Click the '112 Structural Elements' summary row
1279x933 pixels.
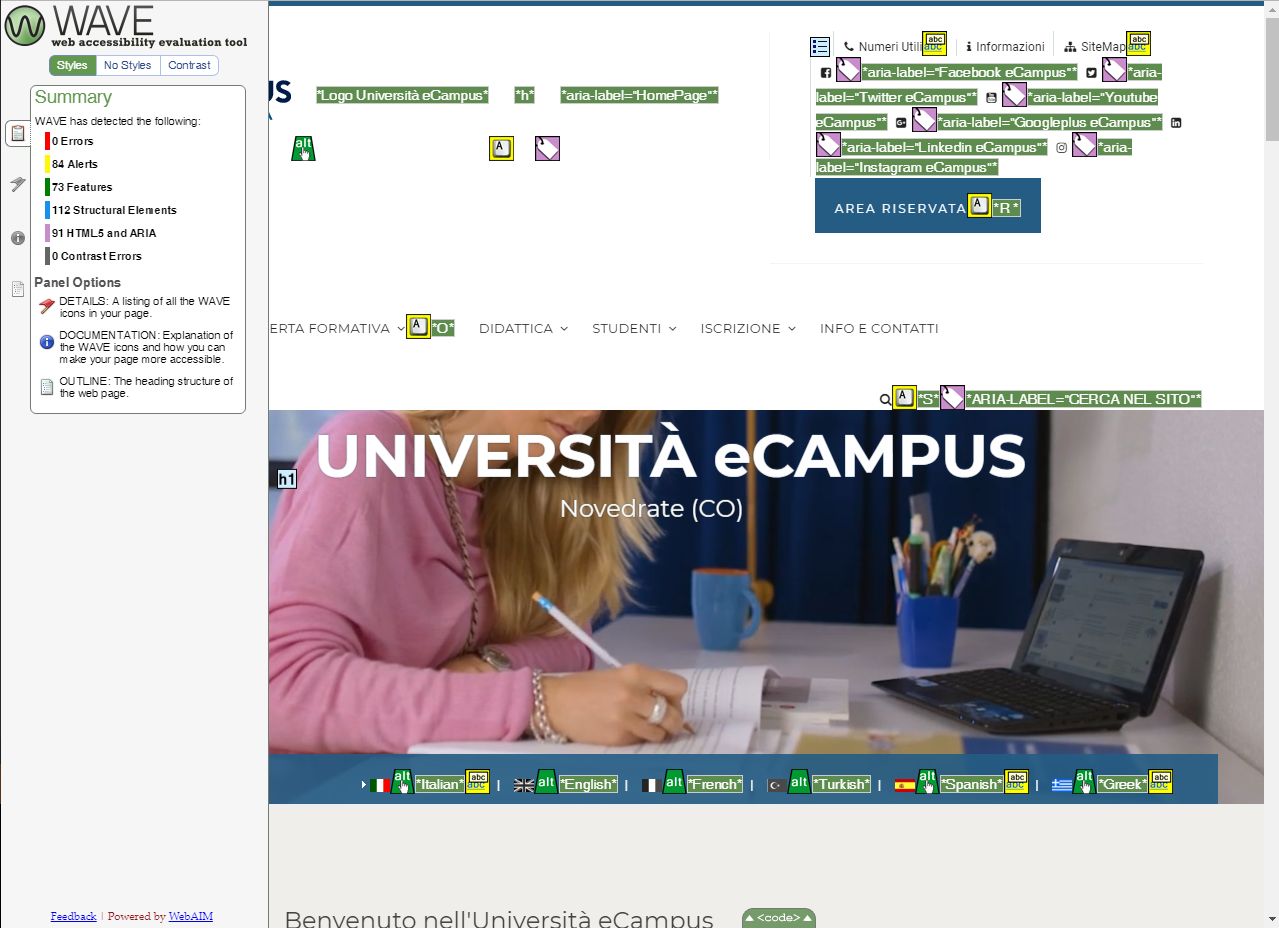tap(111, 210)
